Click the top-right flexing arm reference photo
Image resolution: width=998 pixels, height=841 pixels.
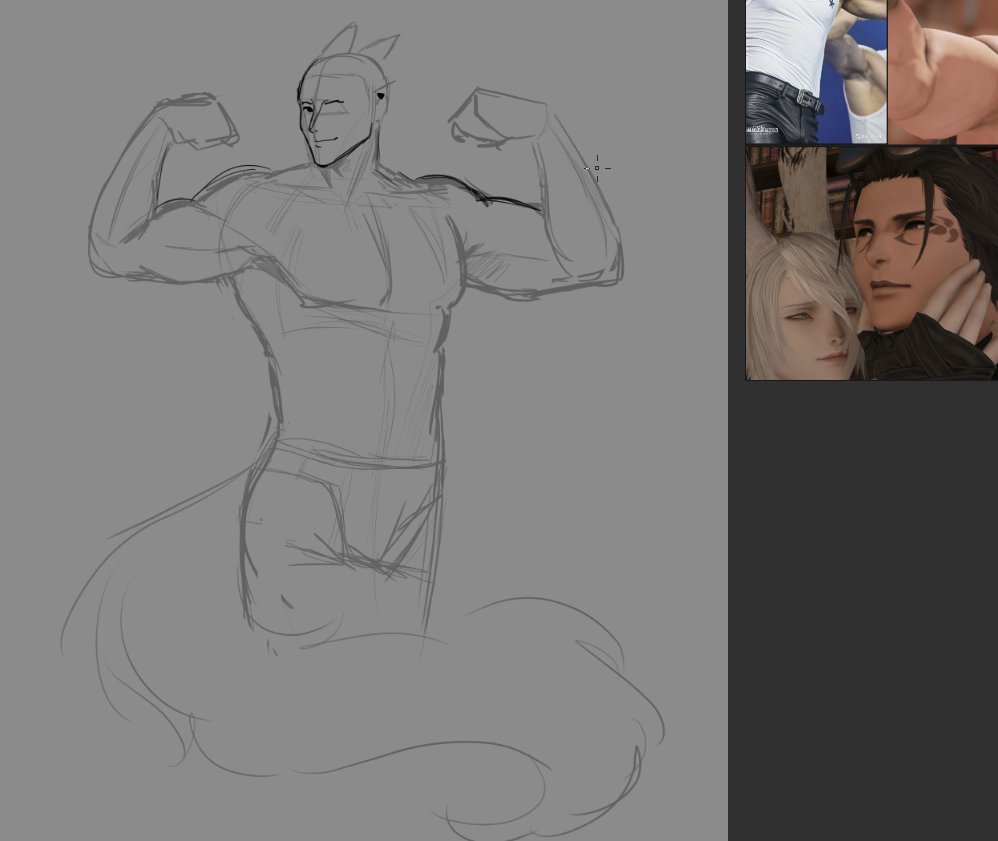click(x=945, y=70)
